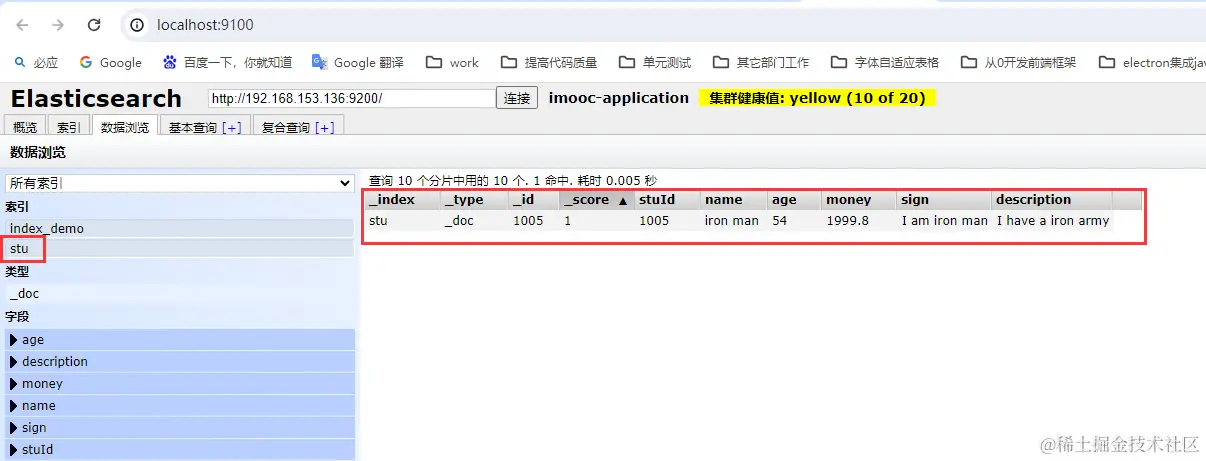Open the 单元测试 bookmark folder
This screenshot has height=461, width=1206.
pos(655,62)
